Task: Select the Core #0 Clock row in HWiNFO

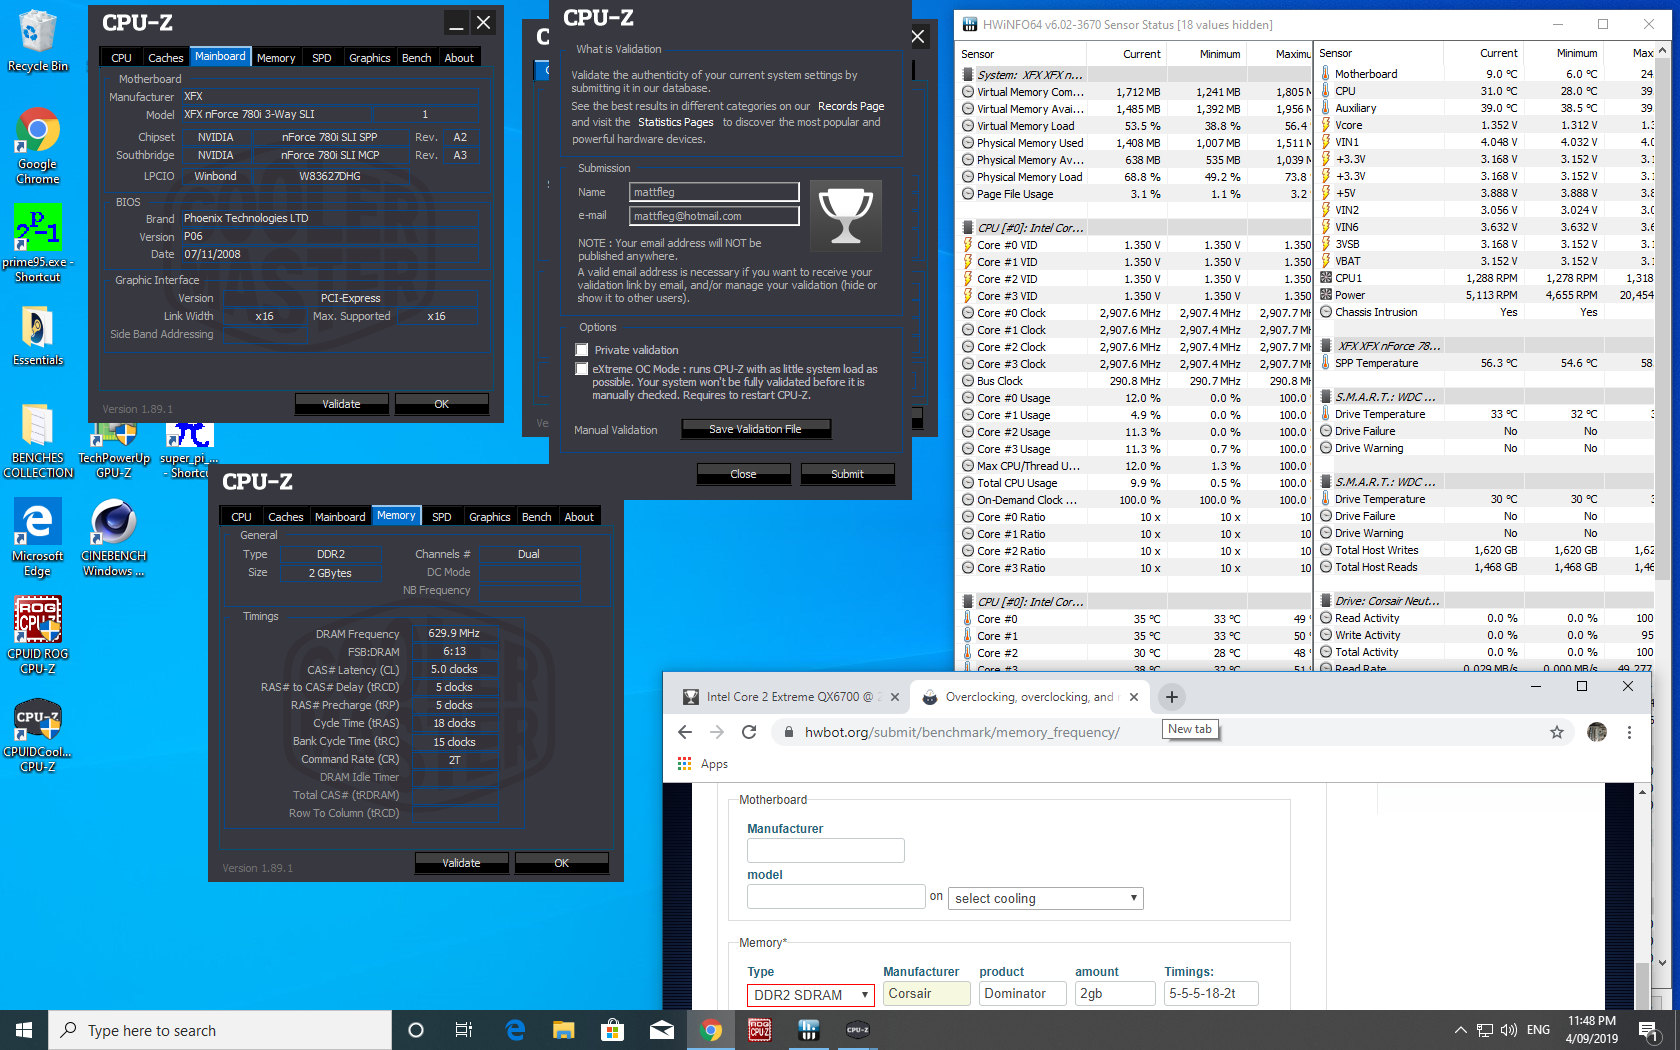Action: (x=1135, y=313)
